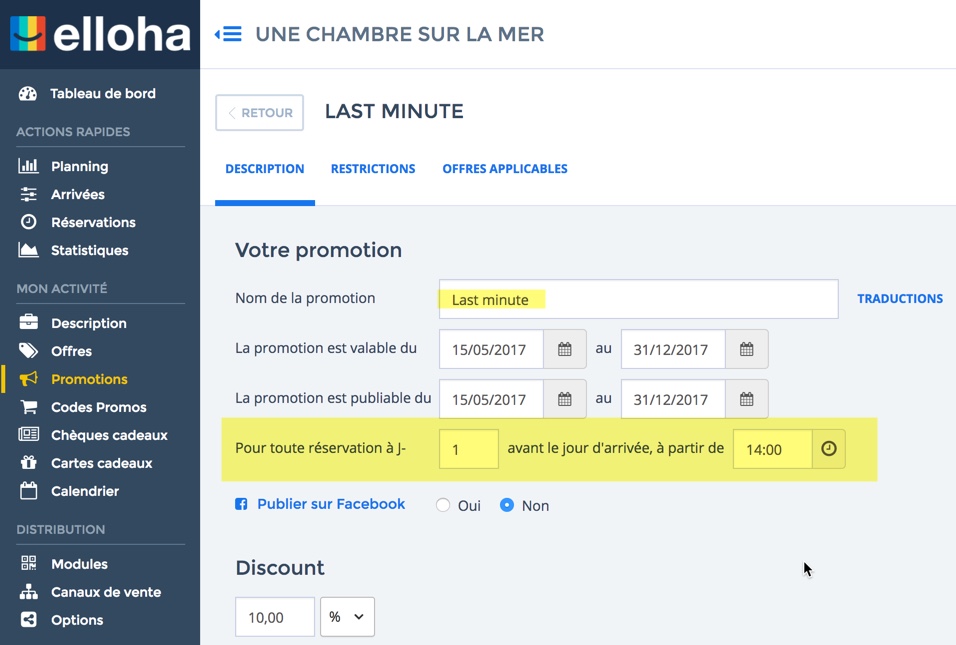This screenshot has height=645, width=956.
Task: Click the Promotions megaphone icon
Action: pos(29,379)
